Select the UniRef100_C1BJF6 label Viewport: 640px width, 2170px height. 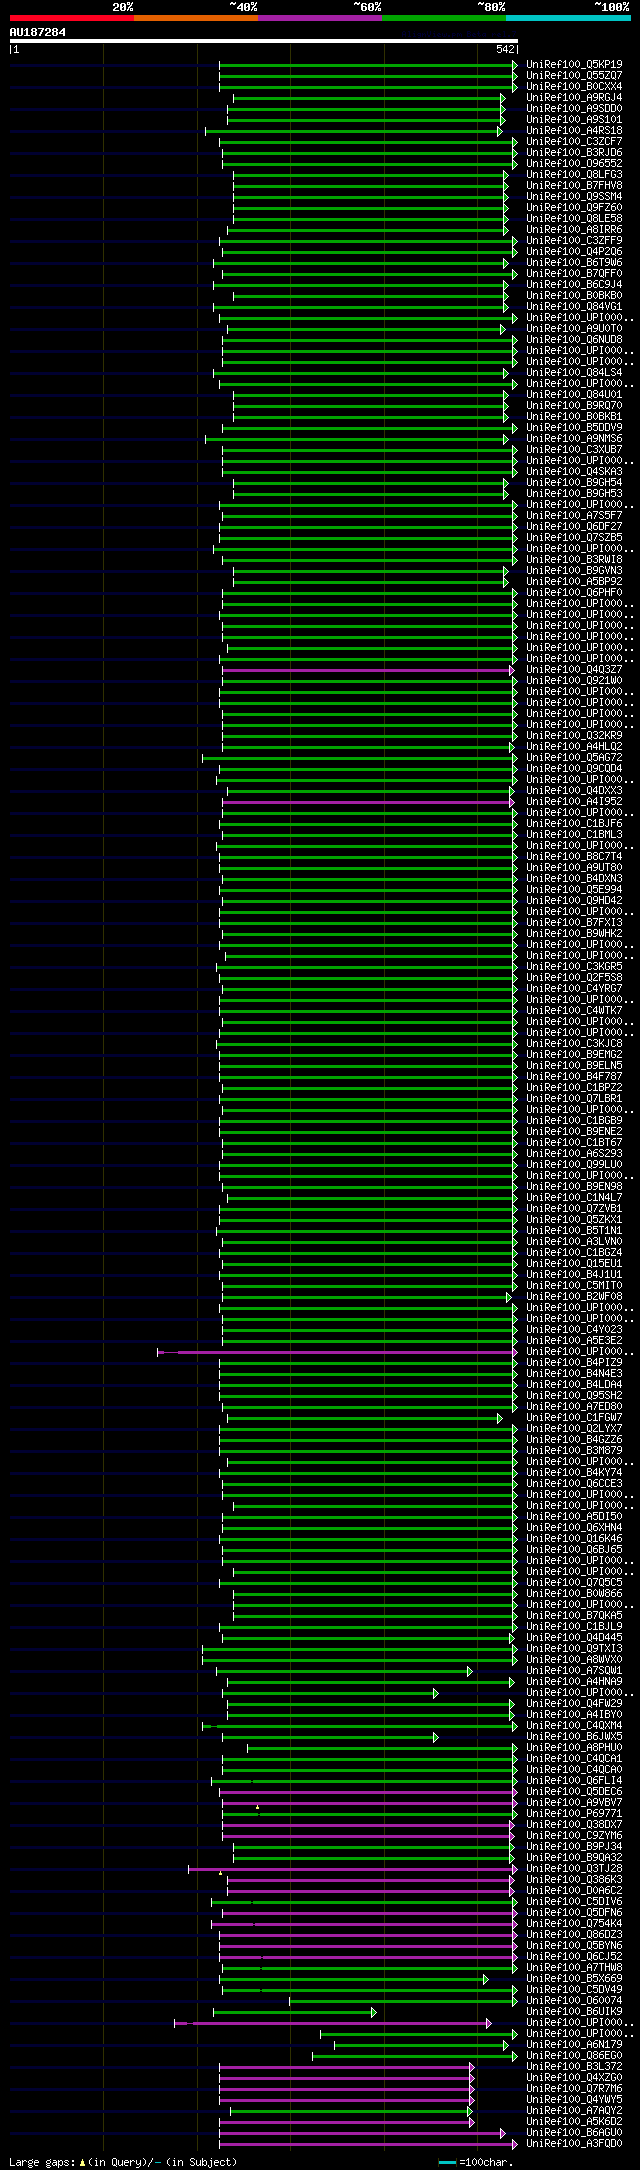[574, 823]
